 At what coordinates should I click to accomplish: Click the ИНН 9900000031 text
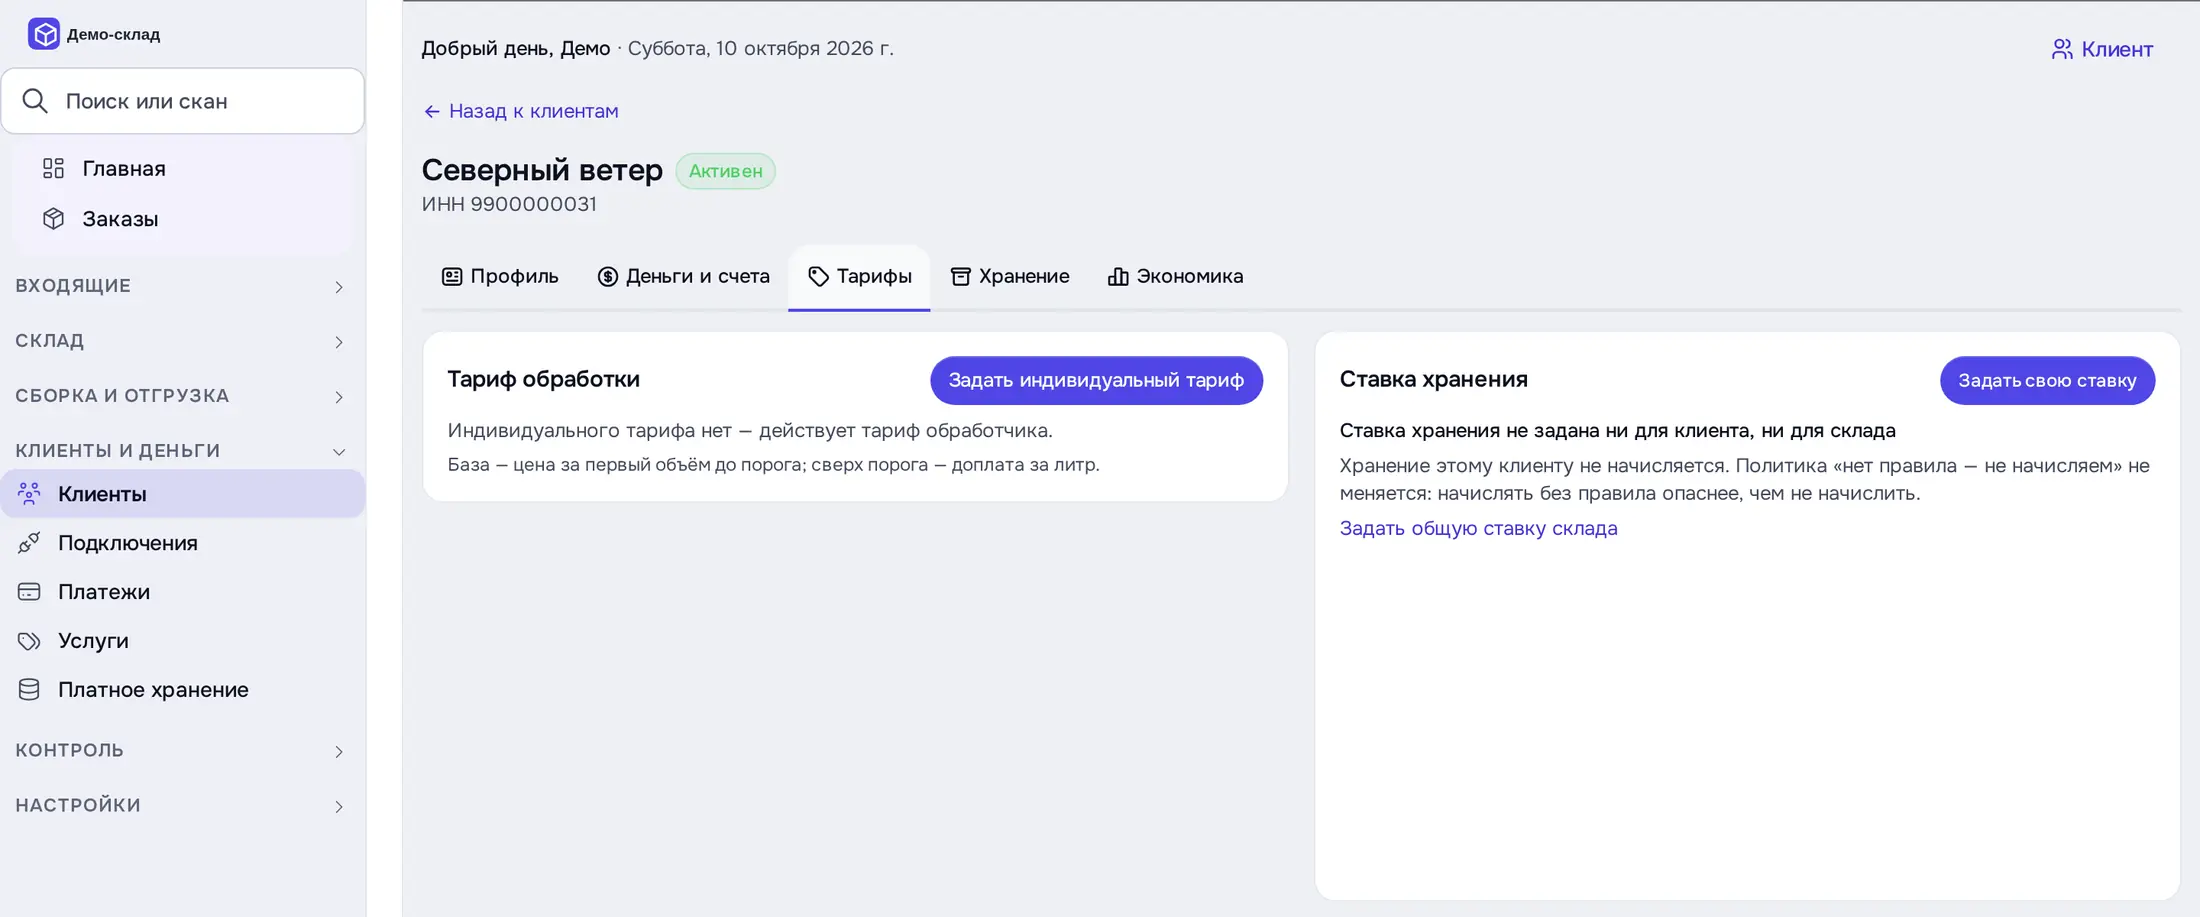pyautogui.click(x=509, y=204)
